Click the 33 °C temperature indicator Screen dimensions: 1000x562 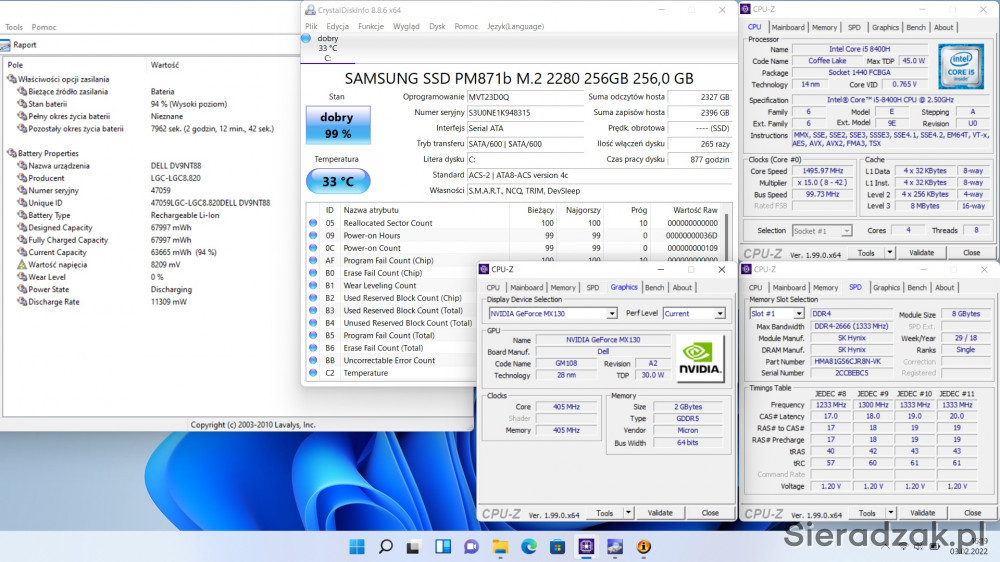coord(337,181)
